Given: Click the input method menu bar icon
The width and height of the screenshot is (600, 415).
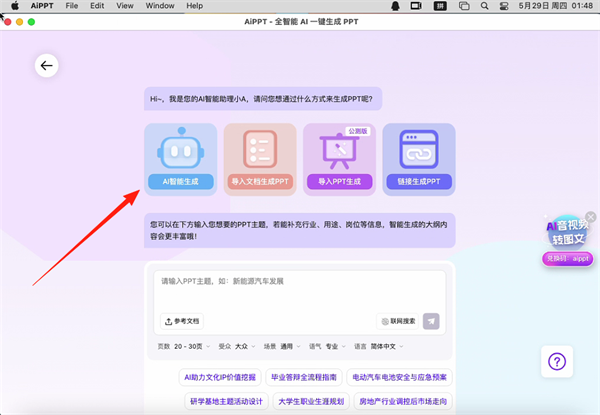Looking at the screenshot, I should coord(440,6).
